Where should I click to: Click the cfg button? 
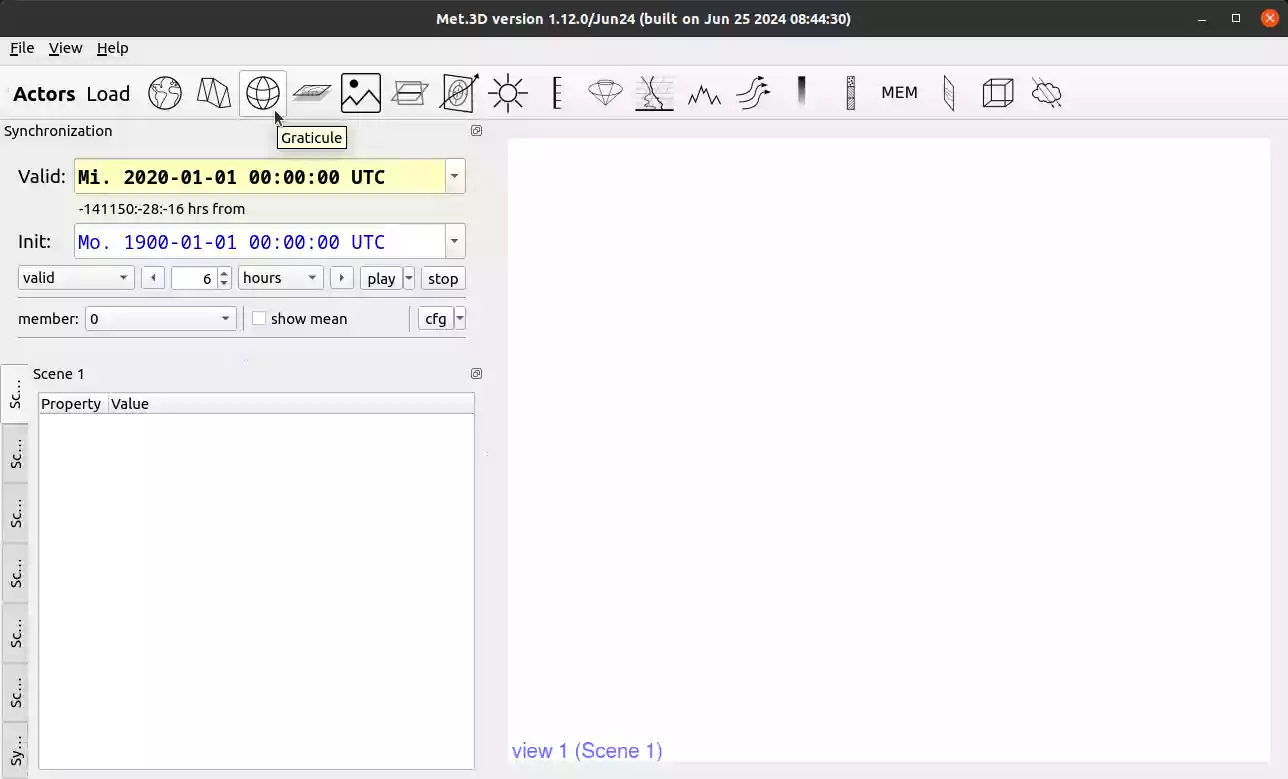pos(436,319)
